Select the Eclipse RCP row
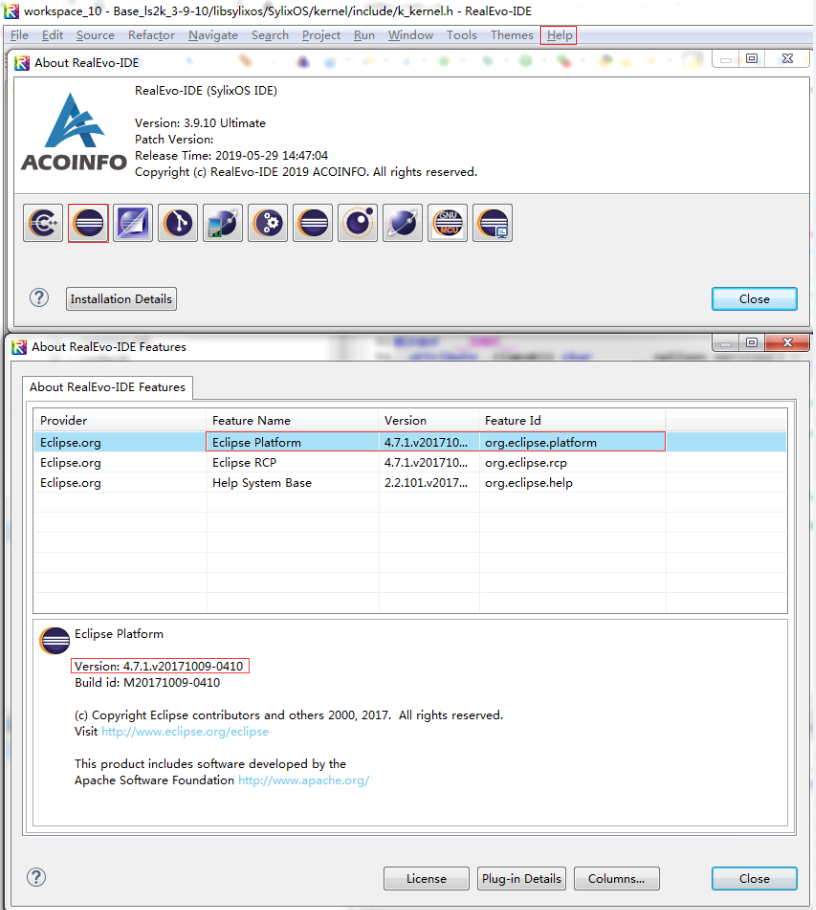 click(410, 463)
